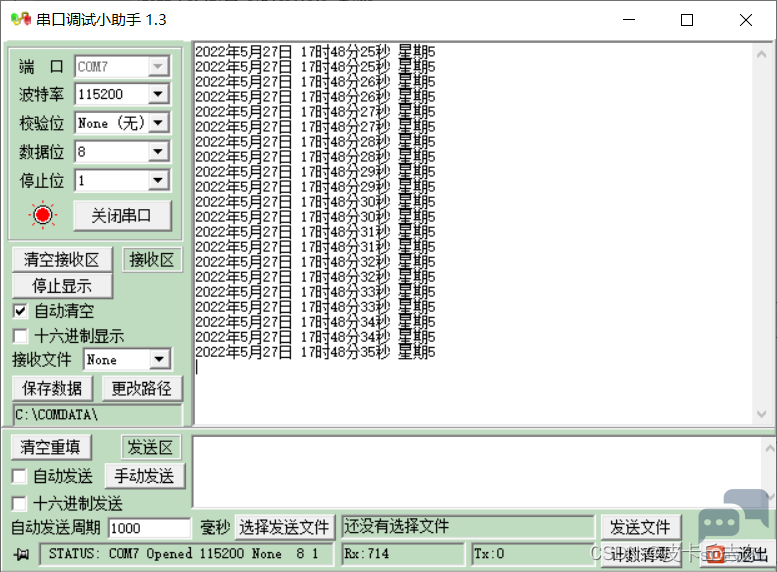Click the 自动发送周期 1000 input field
This screenshot has height=572, width=777.
point(150,528)
